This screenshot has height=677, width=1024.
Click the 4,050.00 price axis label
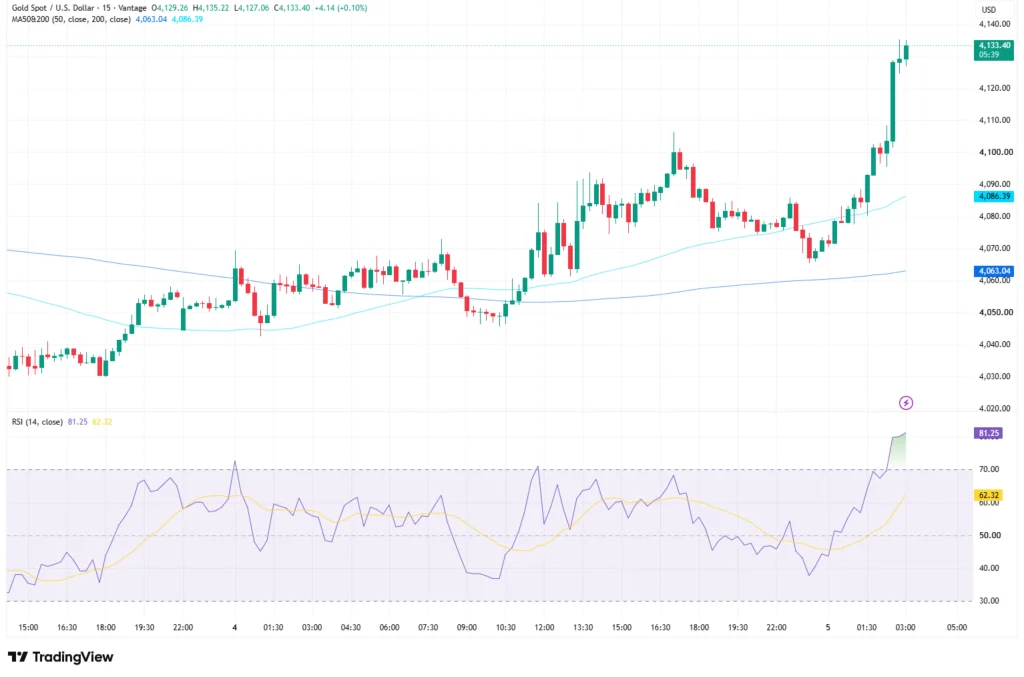click(x=995, y=312)
